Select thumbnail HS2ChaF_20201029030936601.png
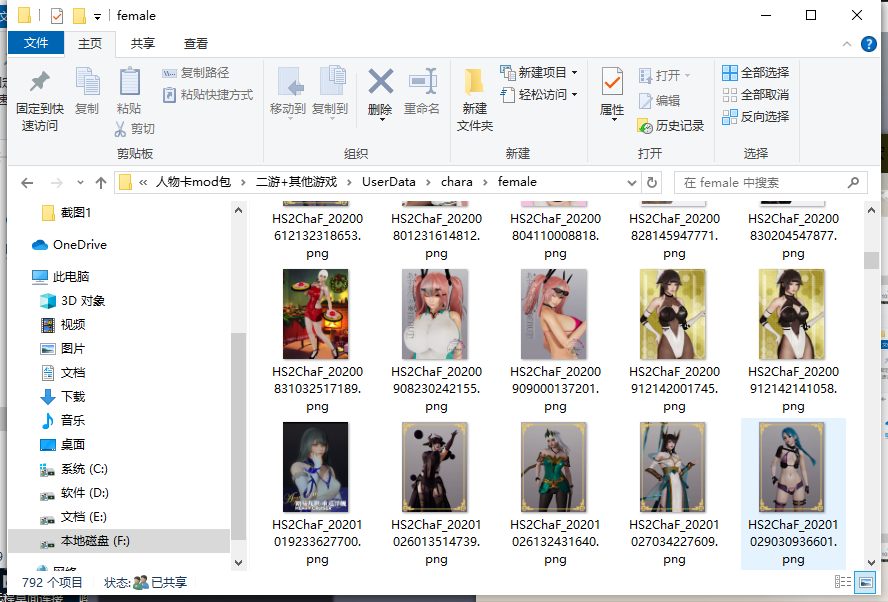 pyautogui.click(x=792, y=467)
